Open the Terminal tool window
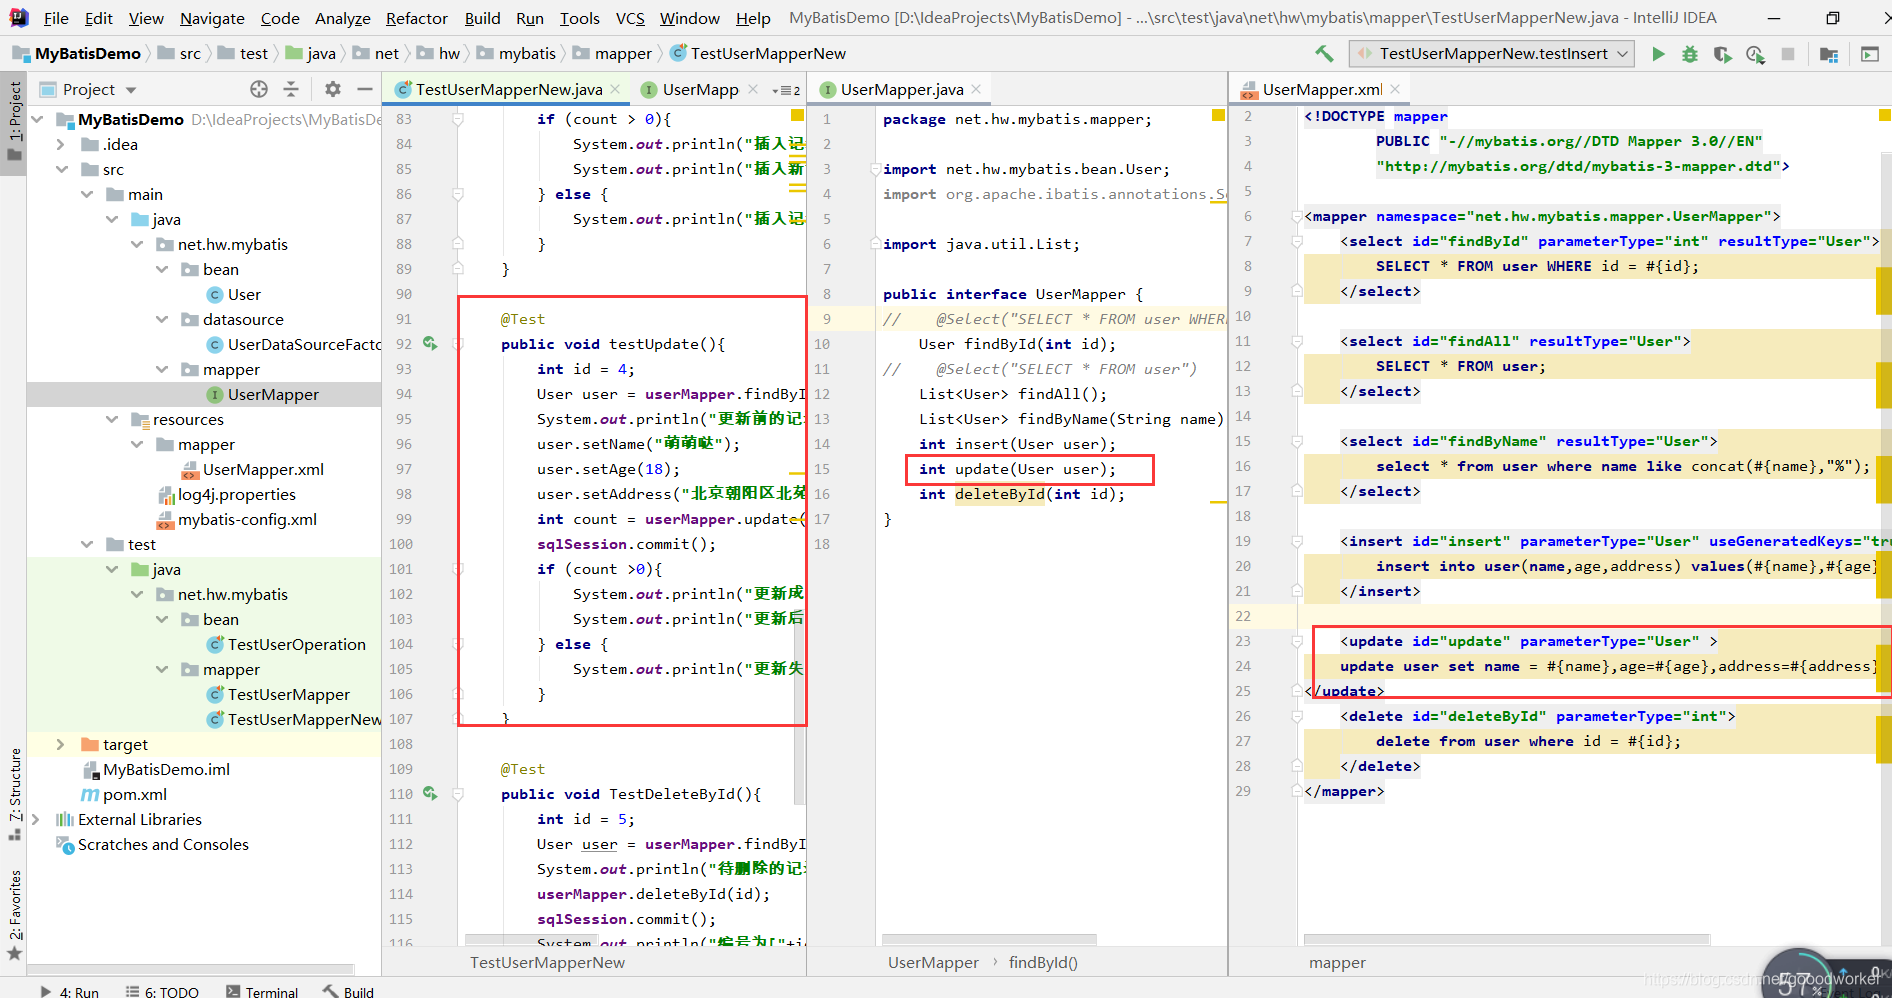The width and height of the screenshot is (1892, 998). 262,991
